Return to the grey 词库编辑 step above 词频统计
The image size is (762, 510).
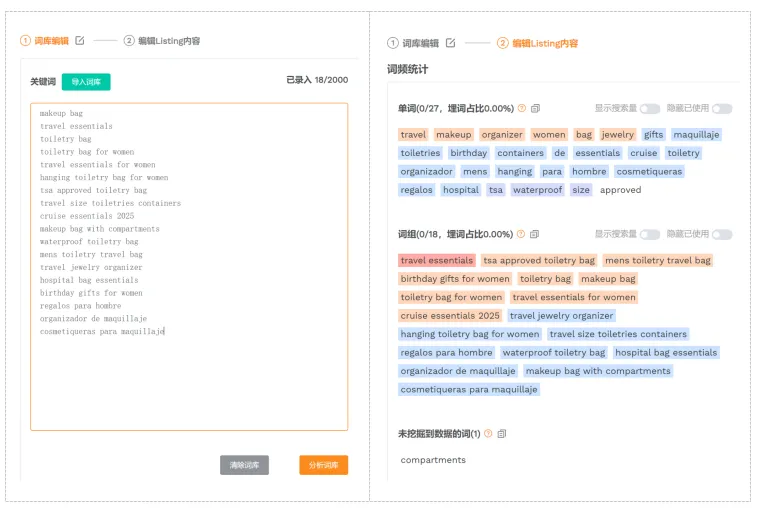[x=414, y=43]
